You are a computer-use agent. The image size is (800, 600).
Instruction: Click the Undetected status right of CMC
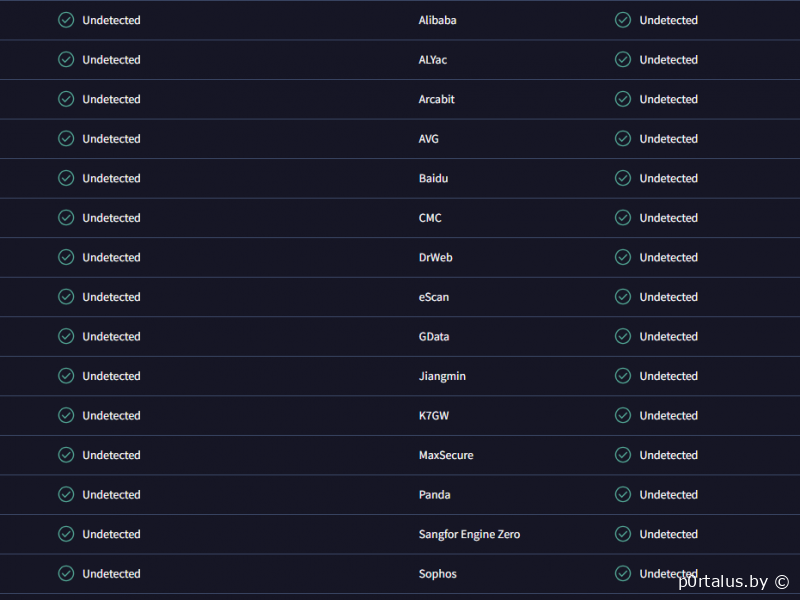[x=669, y=218]
